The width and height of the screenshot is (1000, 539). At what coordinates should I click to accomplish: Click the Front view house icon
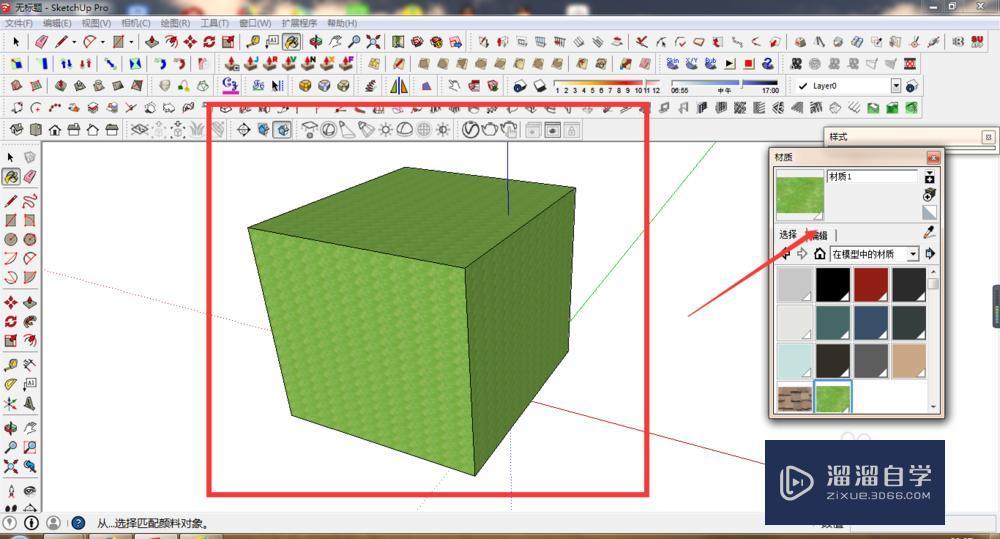[55, 129]
